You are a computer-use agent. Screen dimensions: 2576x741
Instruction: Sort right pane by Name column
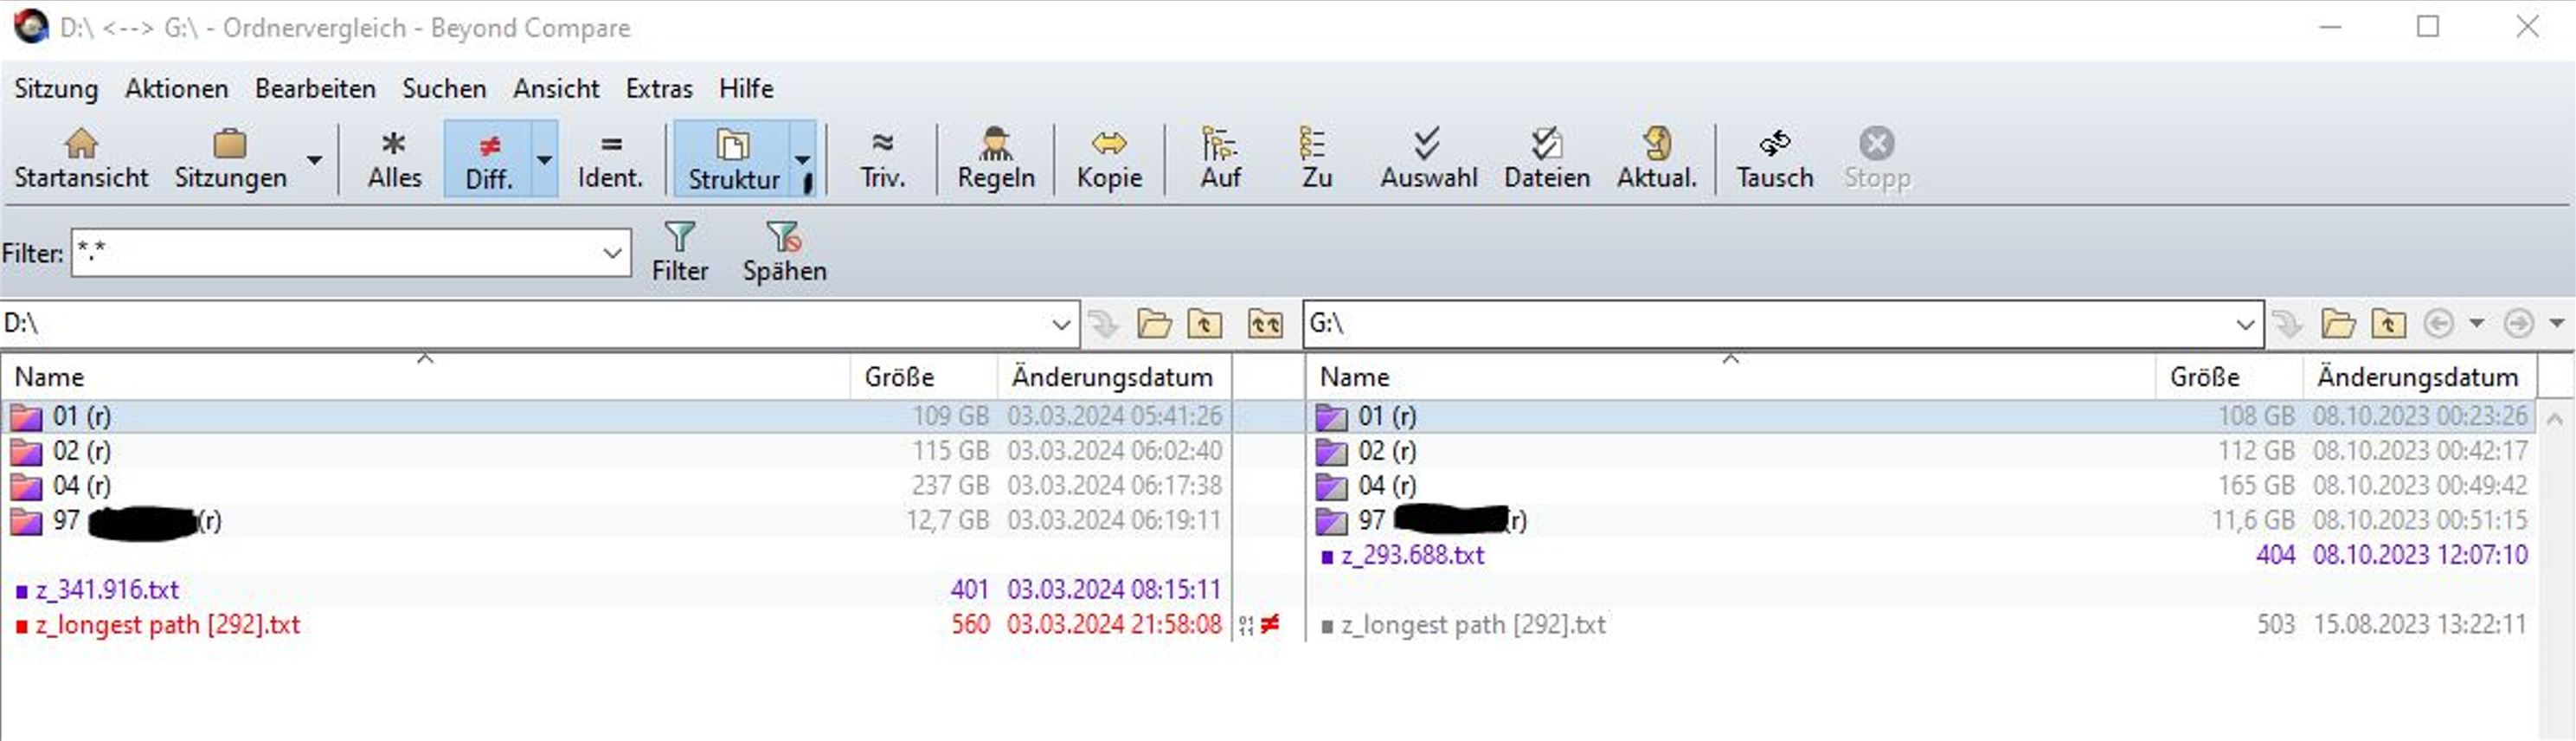pos(1730,377)
